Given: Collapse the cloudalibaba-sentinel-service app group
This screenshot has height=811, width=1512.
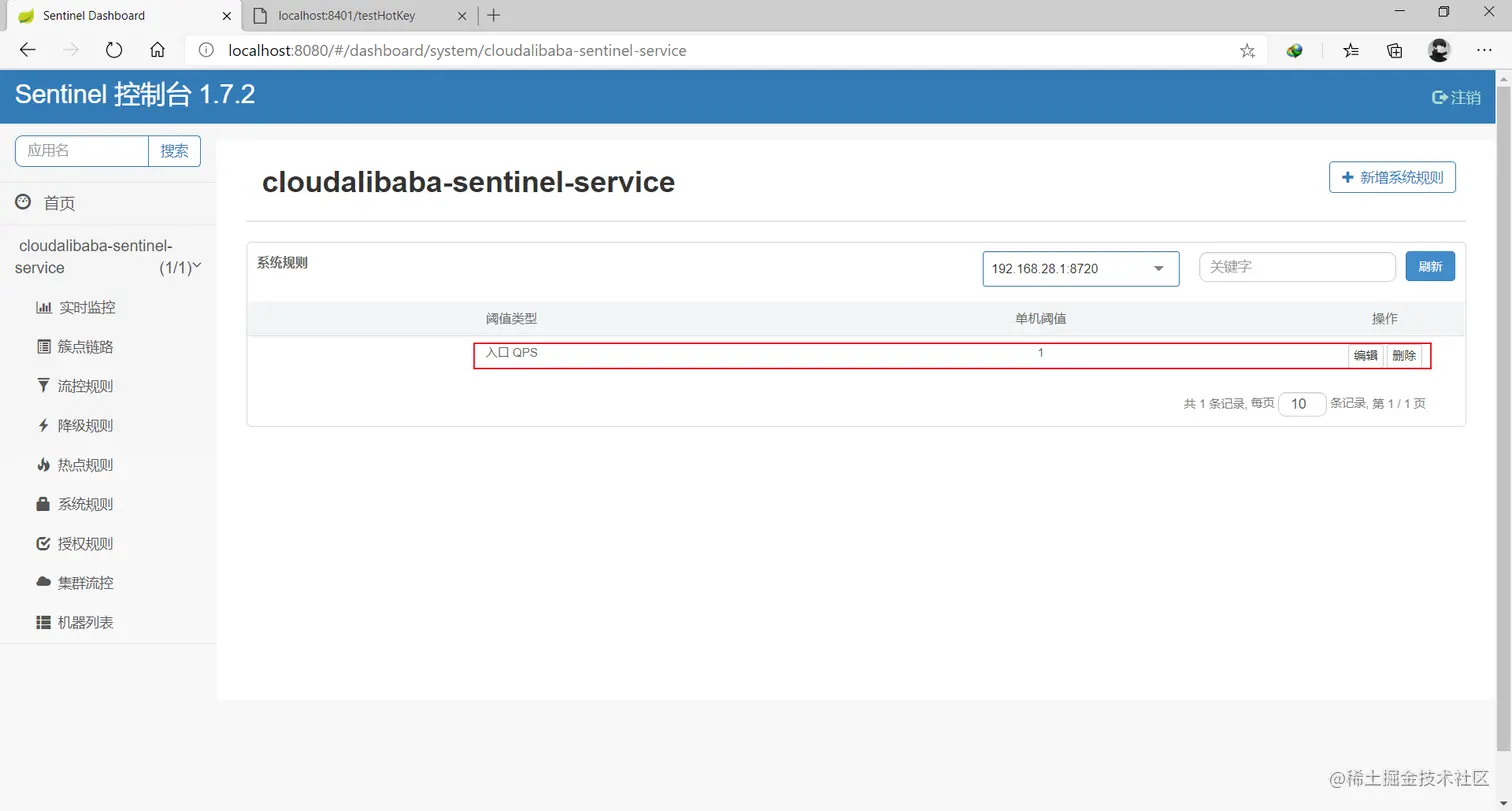Looking at the screenshot, I should click(108, 257).
